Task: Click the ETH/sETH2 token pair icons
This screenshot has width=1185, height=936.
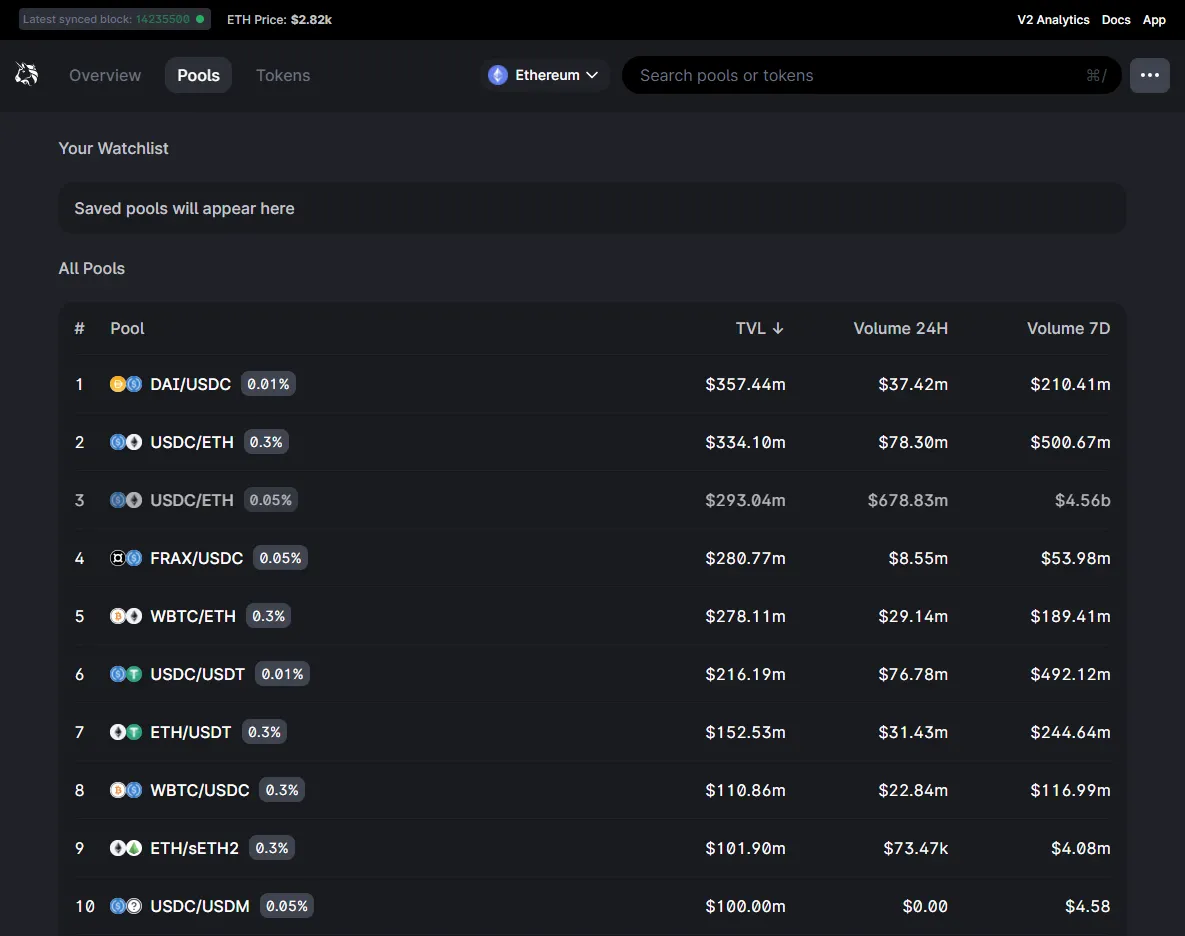Action: click(125, 848)
